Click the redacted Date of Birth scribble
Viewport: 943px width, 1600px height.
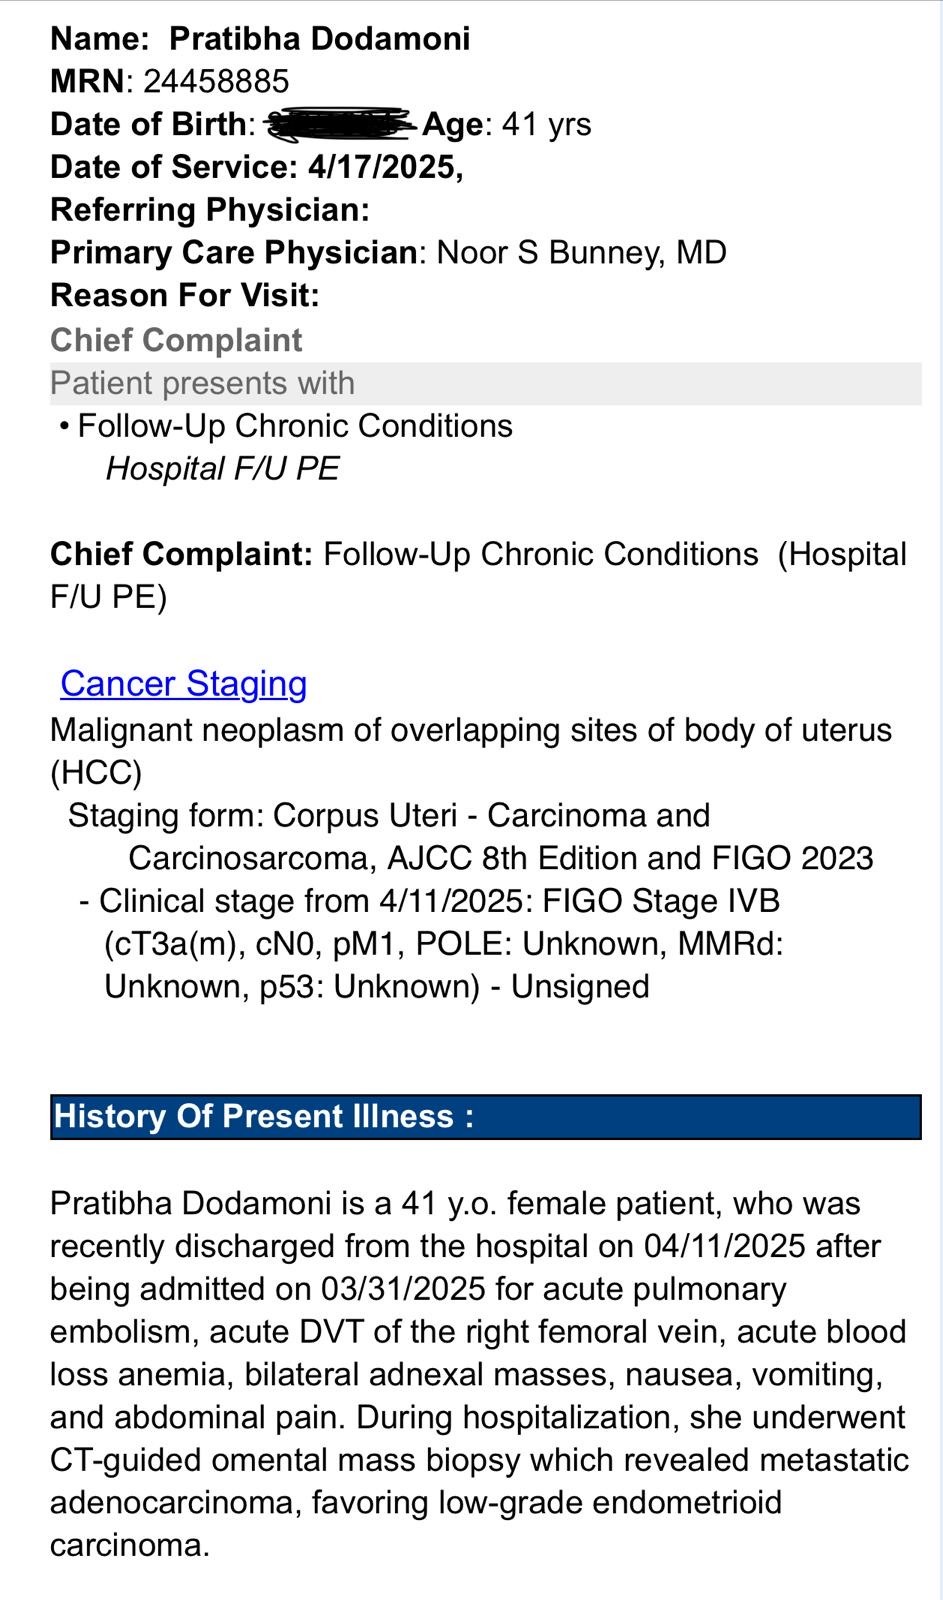[x=338, y=124]
